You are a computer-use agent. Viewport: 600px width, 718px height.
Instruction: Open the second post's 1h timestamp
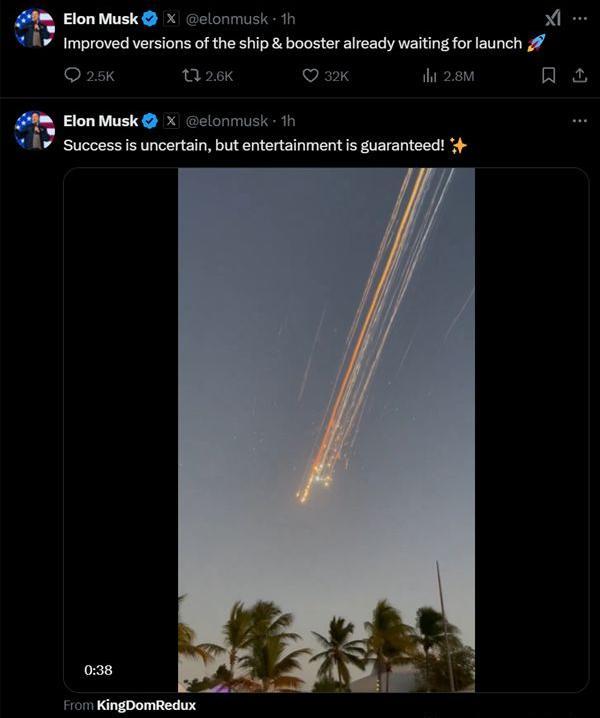point(288,121)
